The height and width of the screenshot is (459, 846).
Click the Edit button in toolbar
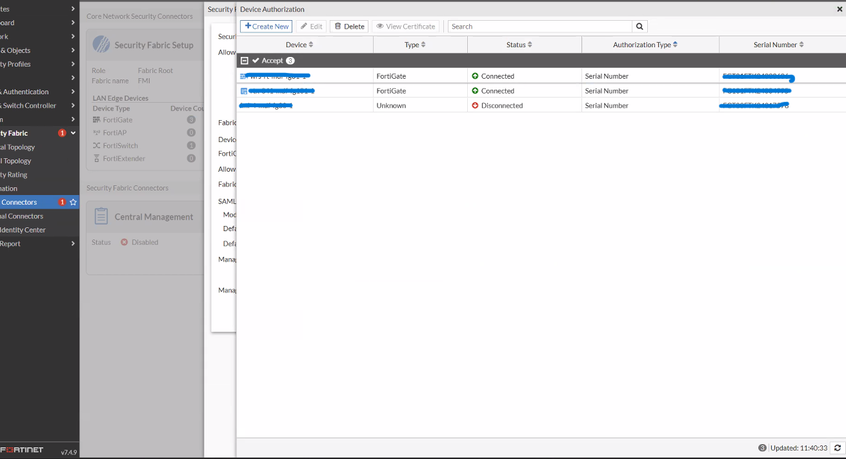pos(311,26)
